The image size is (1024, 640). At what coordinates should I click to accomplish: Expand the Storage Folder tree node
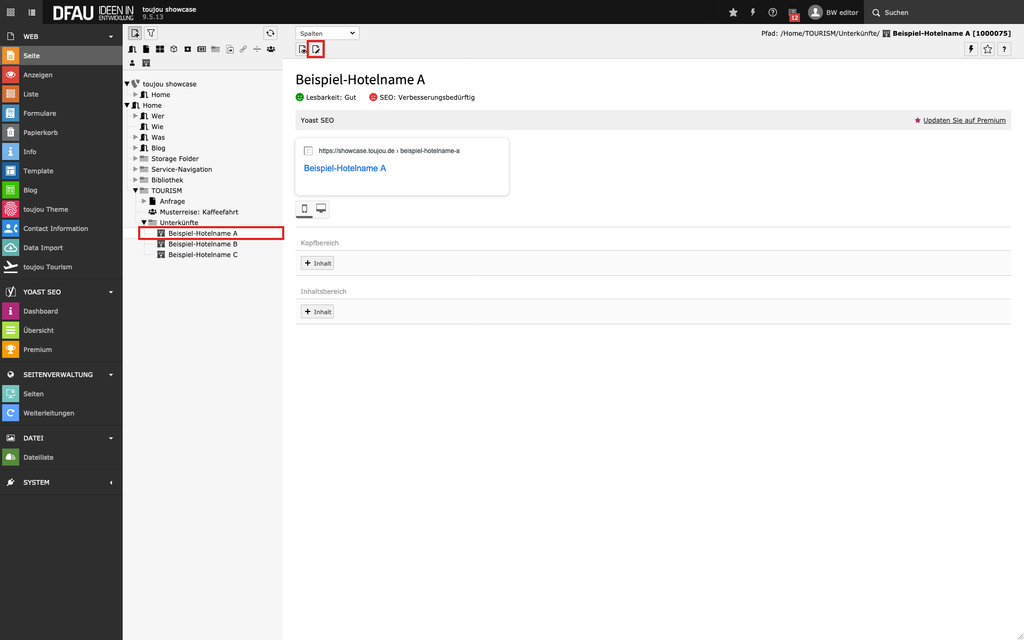point(136,159)
